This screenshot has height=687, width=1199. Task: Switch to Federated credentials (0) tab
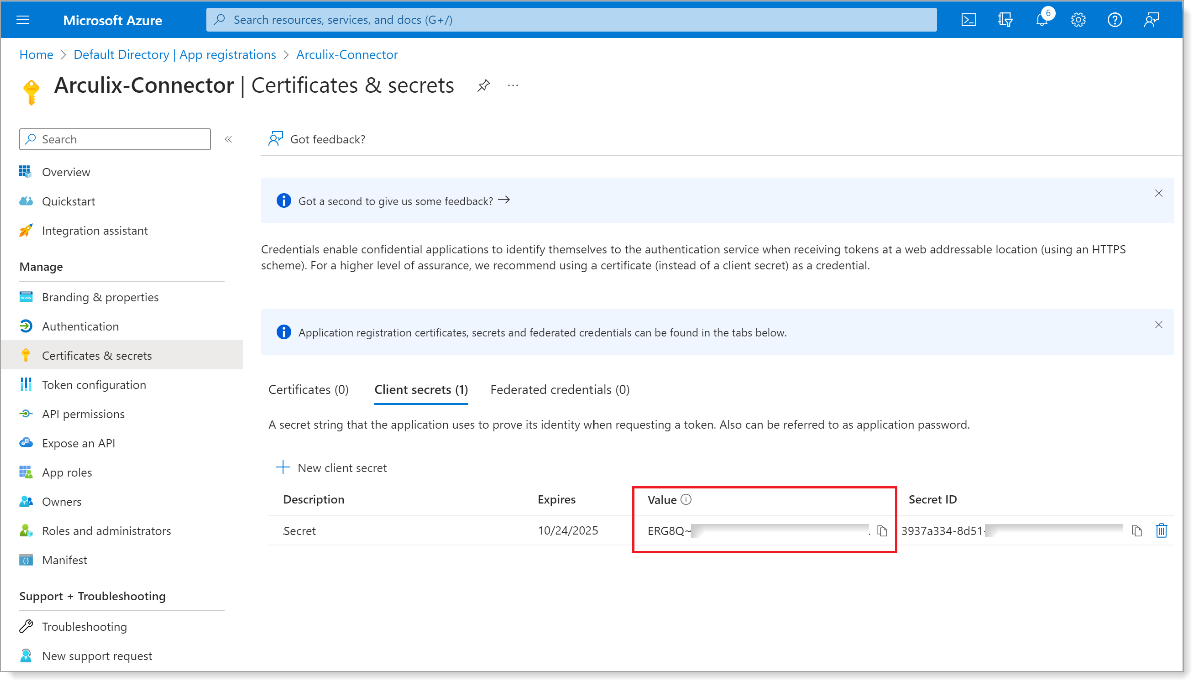click(560, 389)
